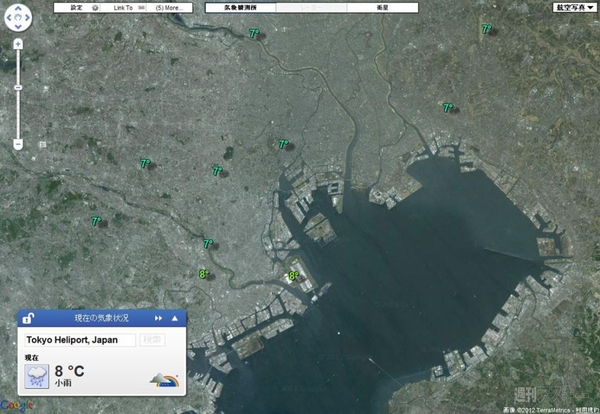
Task: Open the 設定 settings menu
Action: tap(77, 8)
